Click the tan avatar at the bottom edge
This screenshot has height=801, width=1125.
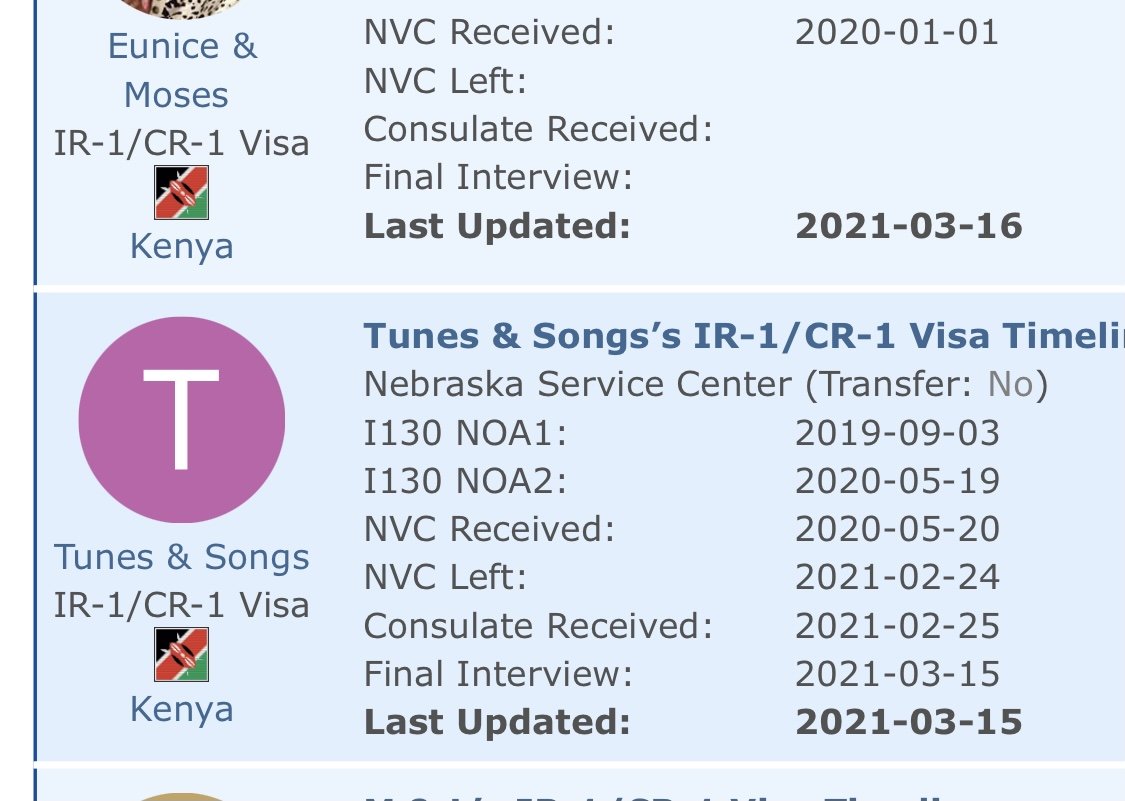[x=181, y=796]
